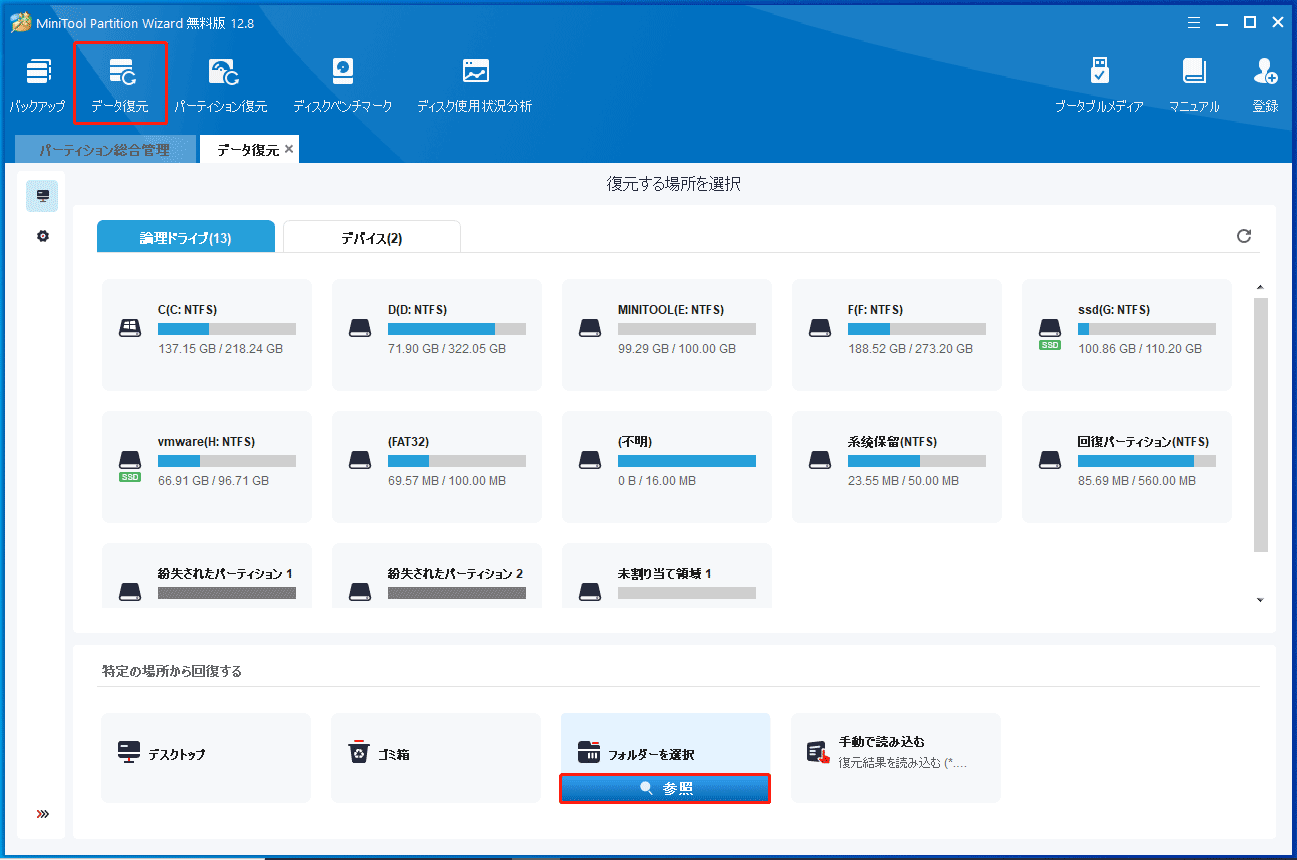Activate the データ復元 document tab
This screenshot has width=1297, height=860.
pos(247,150)
